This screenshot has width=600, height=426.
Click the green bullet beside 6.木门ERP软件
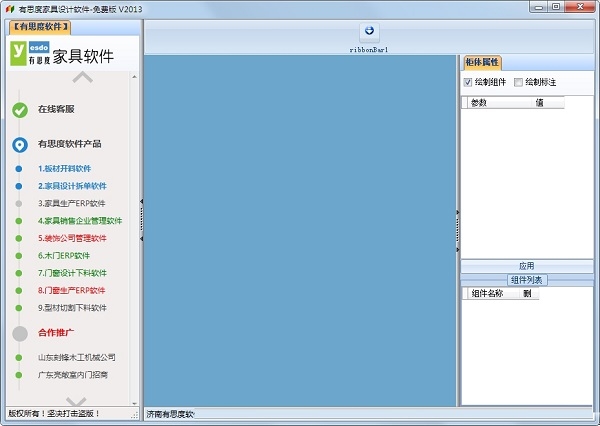18,256
